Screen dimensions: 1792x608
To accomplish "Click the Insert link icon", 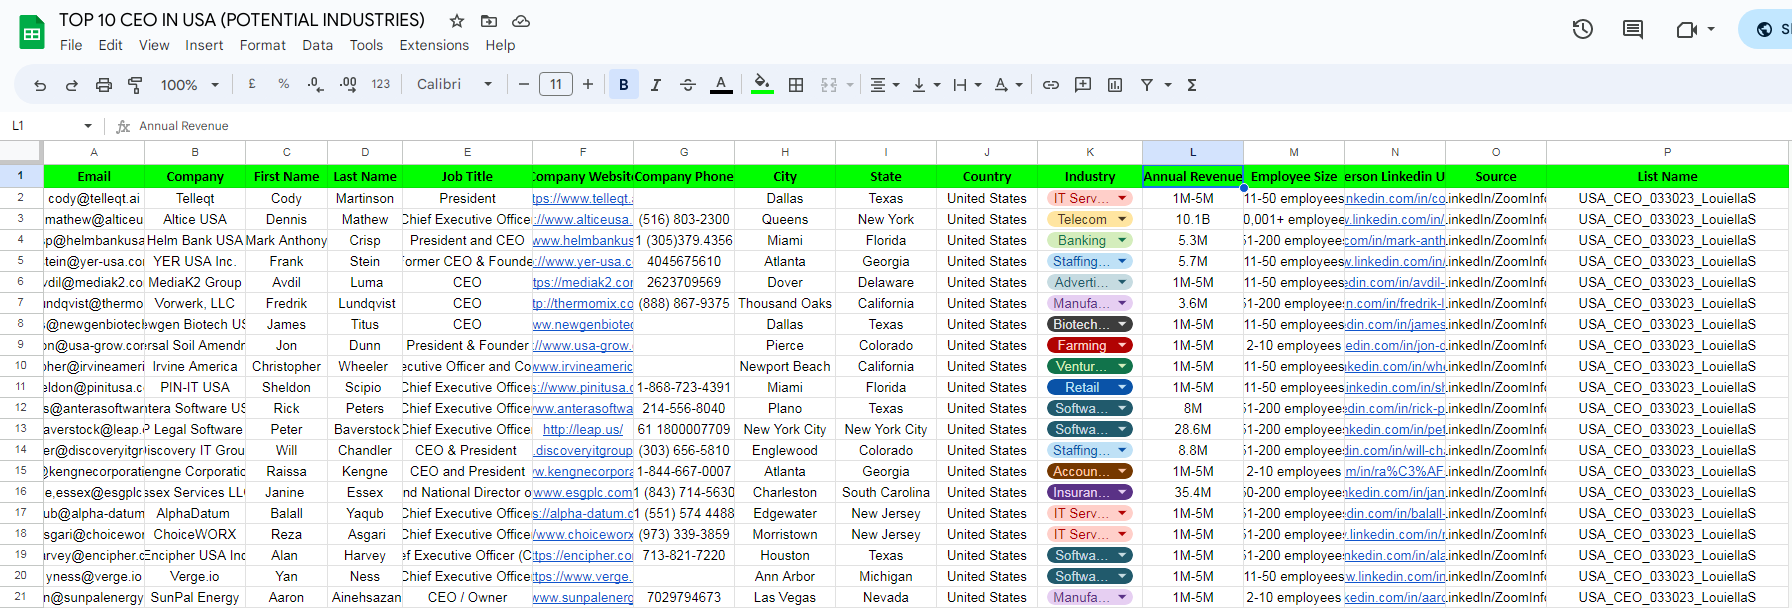I will point(1050,85).
